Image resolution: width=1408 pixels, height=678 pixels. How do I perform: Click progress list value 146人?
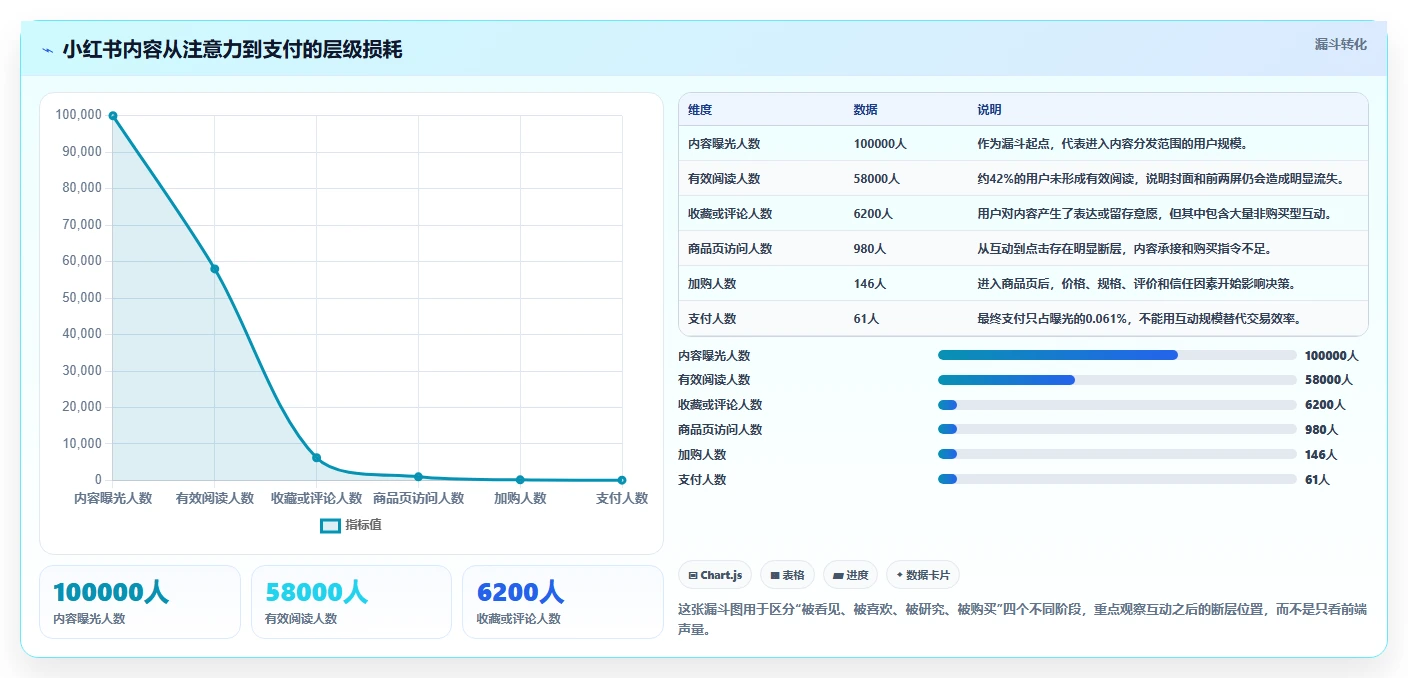click(1321, 455)
